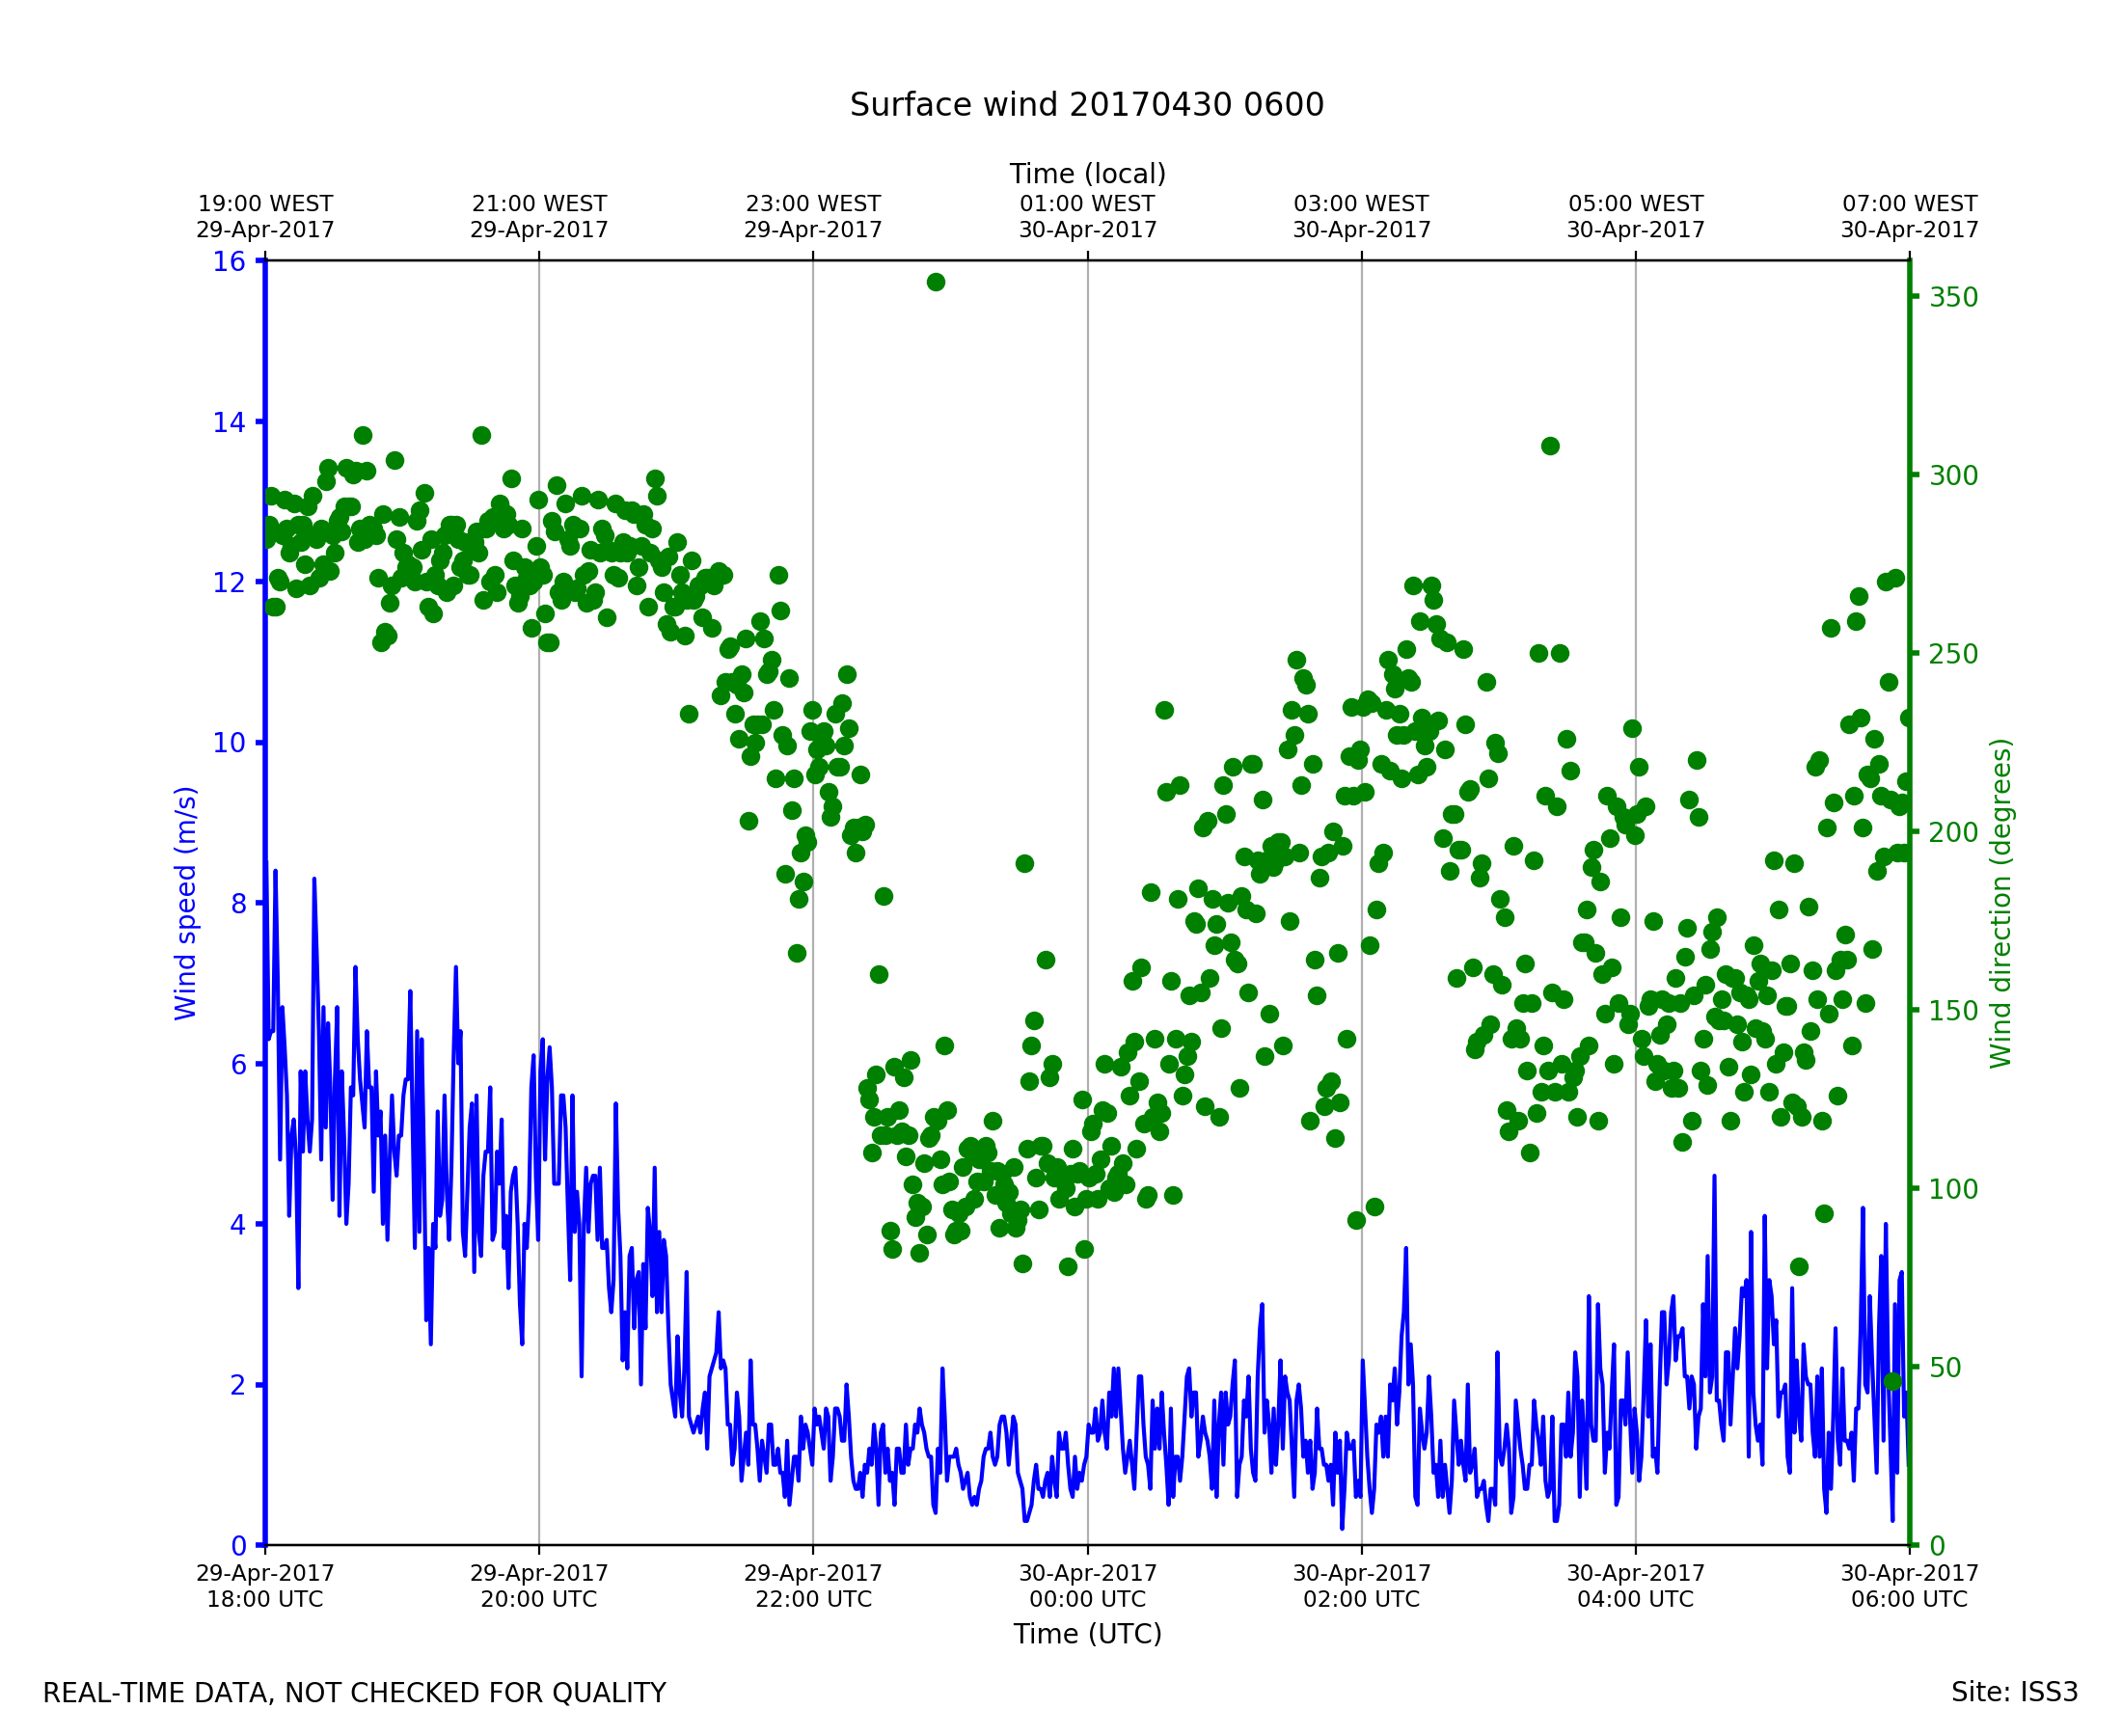Click the '19:00 WEST' top tick label
This screenshot has width=2122, height=1736.
click(265, 204)
